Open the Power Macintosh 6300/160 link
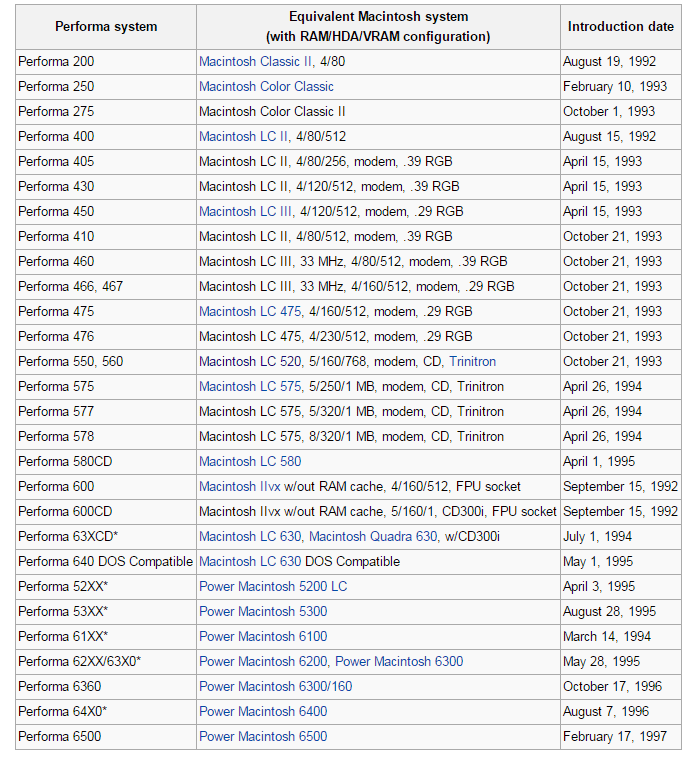 click(276, 687)
